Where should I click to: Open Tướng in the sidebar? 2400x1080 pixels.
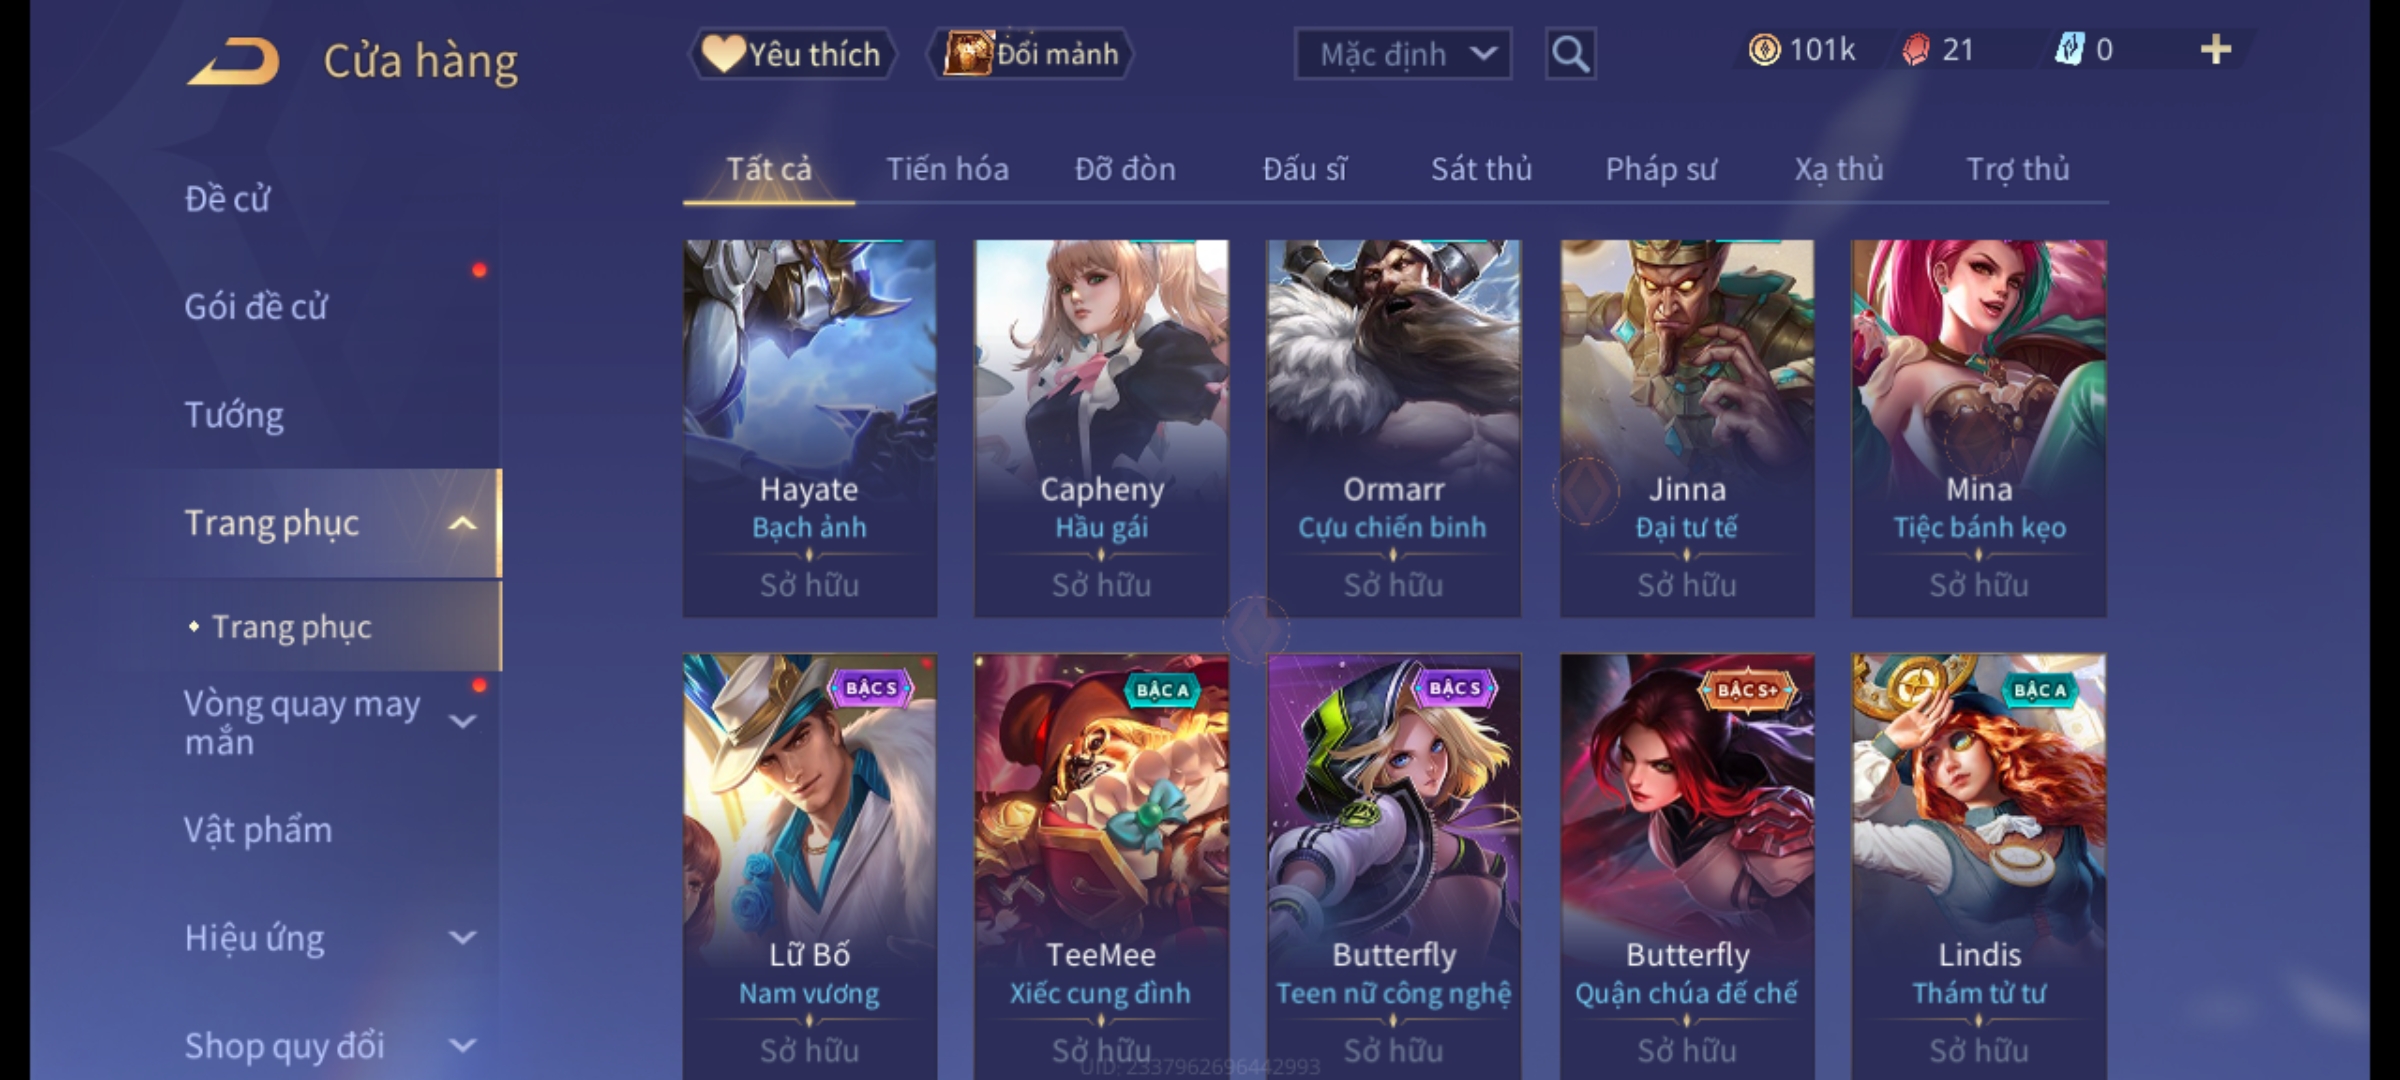pyautogui.click(x=234, y=415)
